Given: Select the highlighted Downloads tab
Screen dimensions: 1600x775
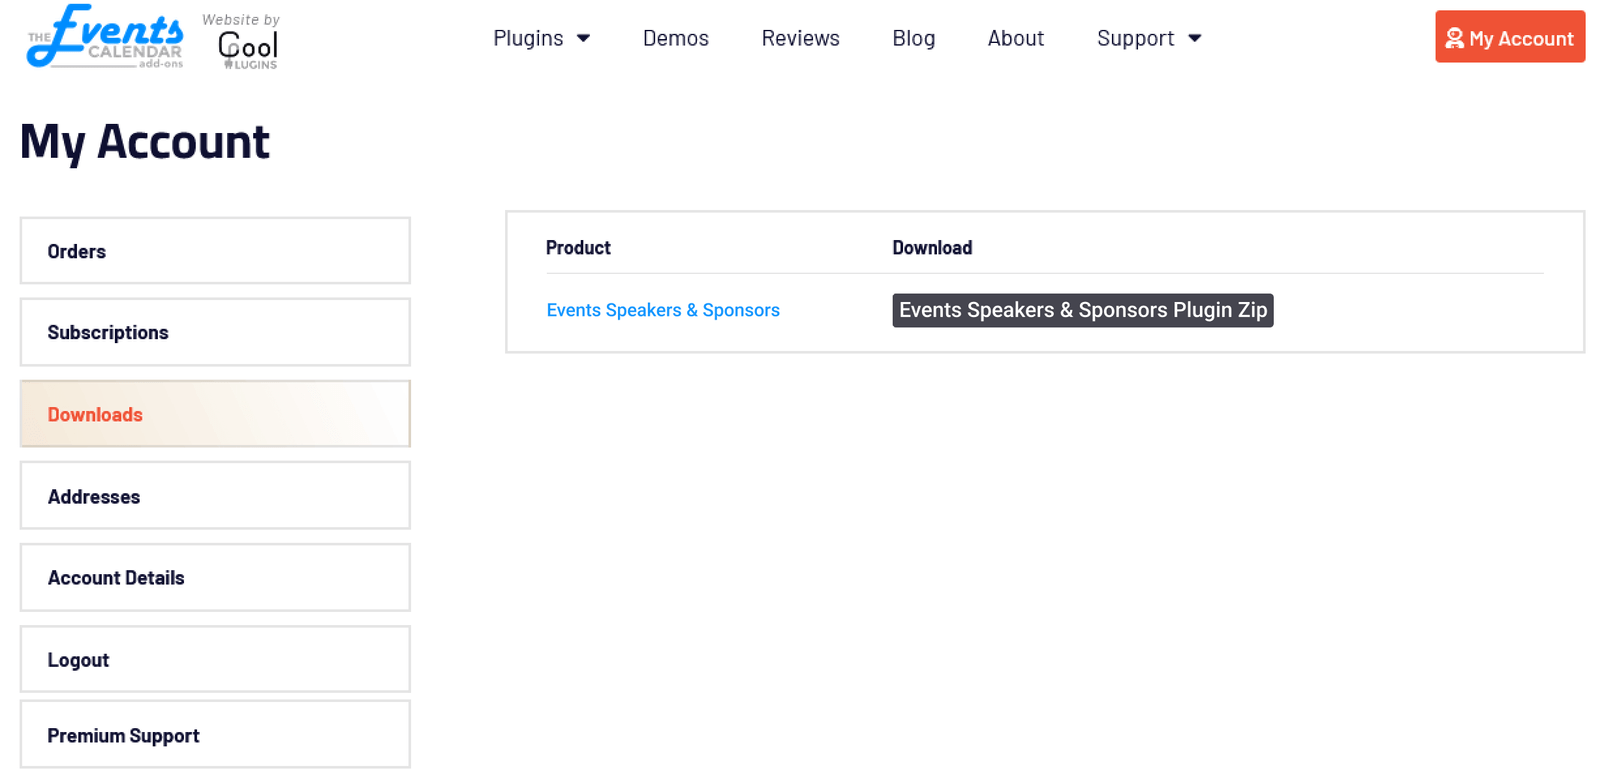Looking at the screenshot, I should (x=215, y=414).
